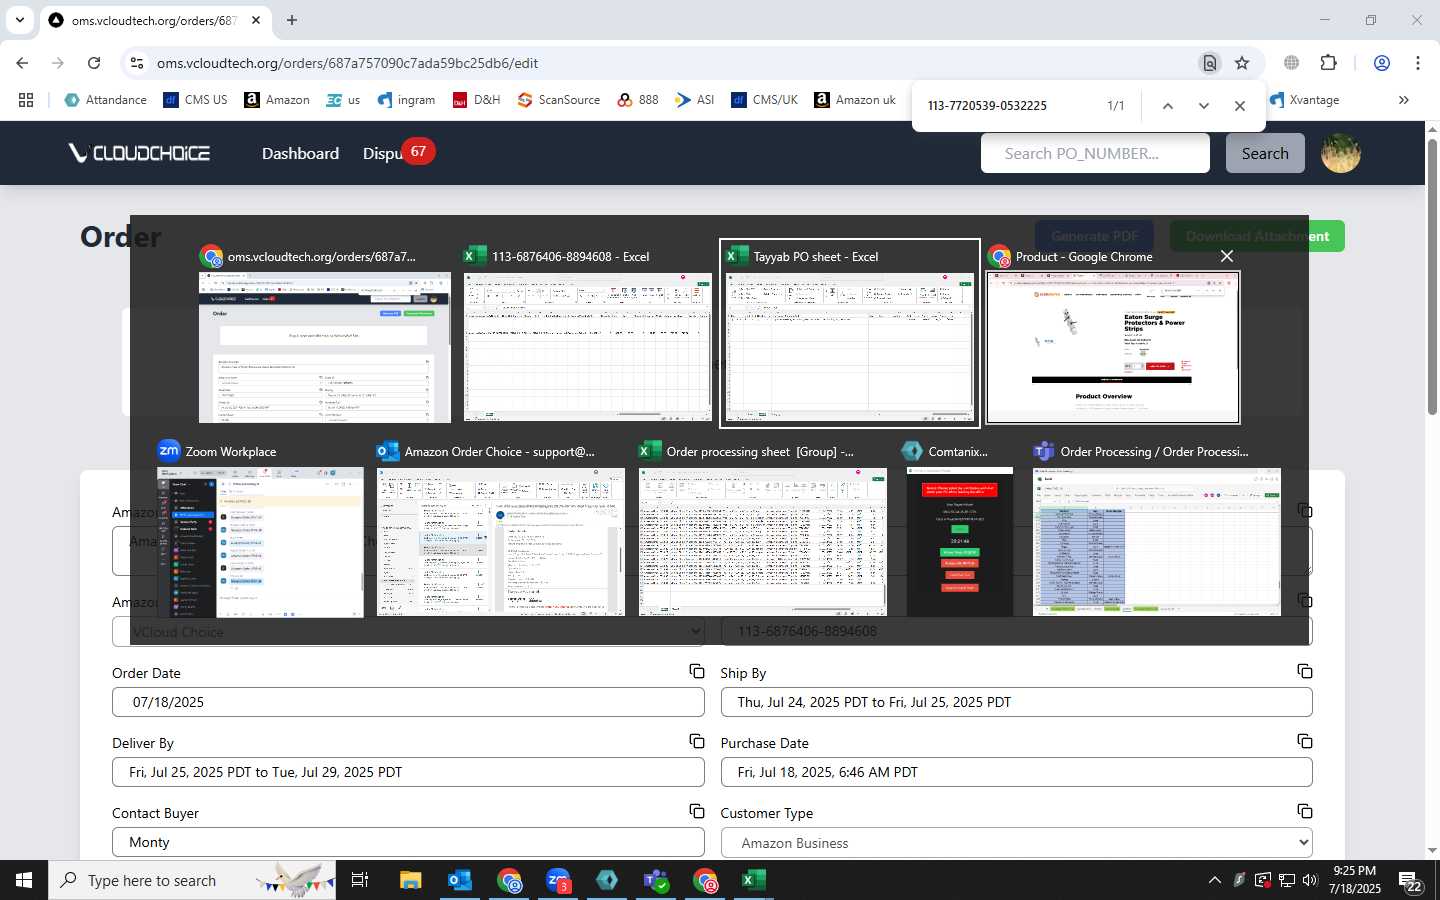Click the Order Date field

(408, 702)
